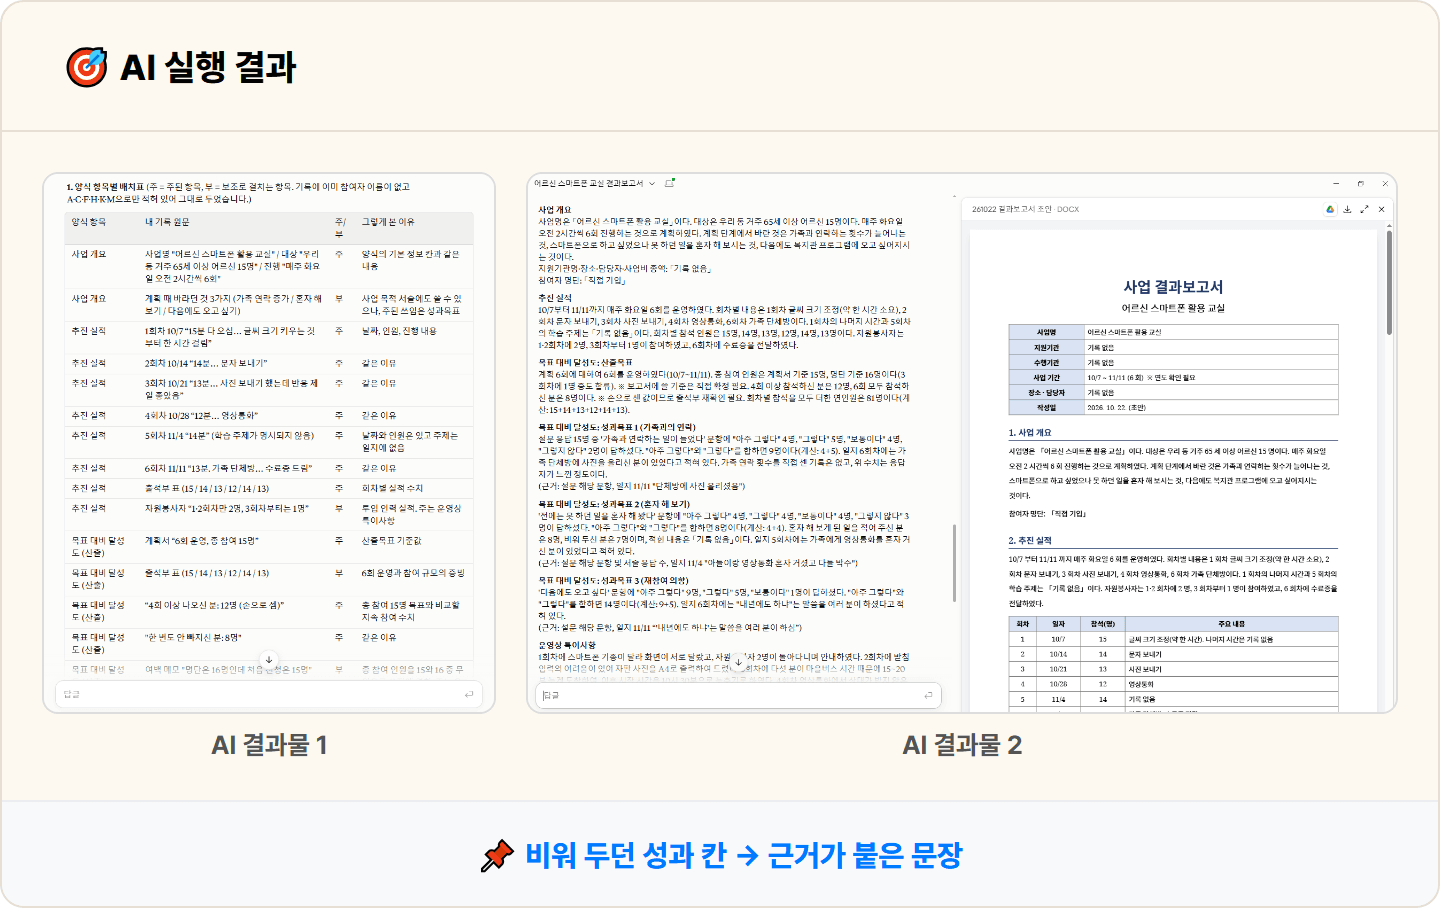Send the reply in AI 결과물 2 with enter icon

pos(928,695)
